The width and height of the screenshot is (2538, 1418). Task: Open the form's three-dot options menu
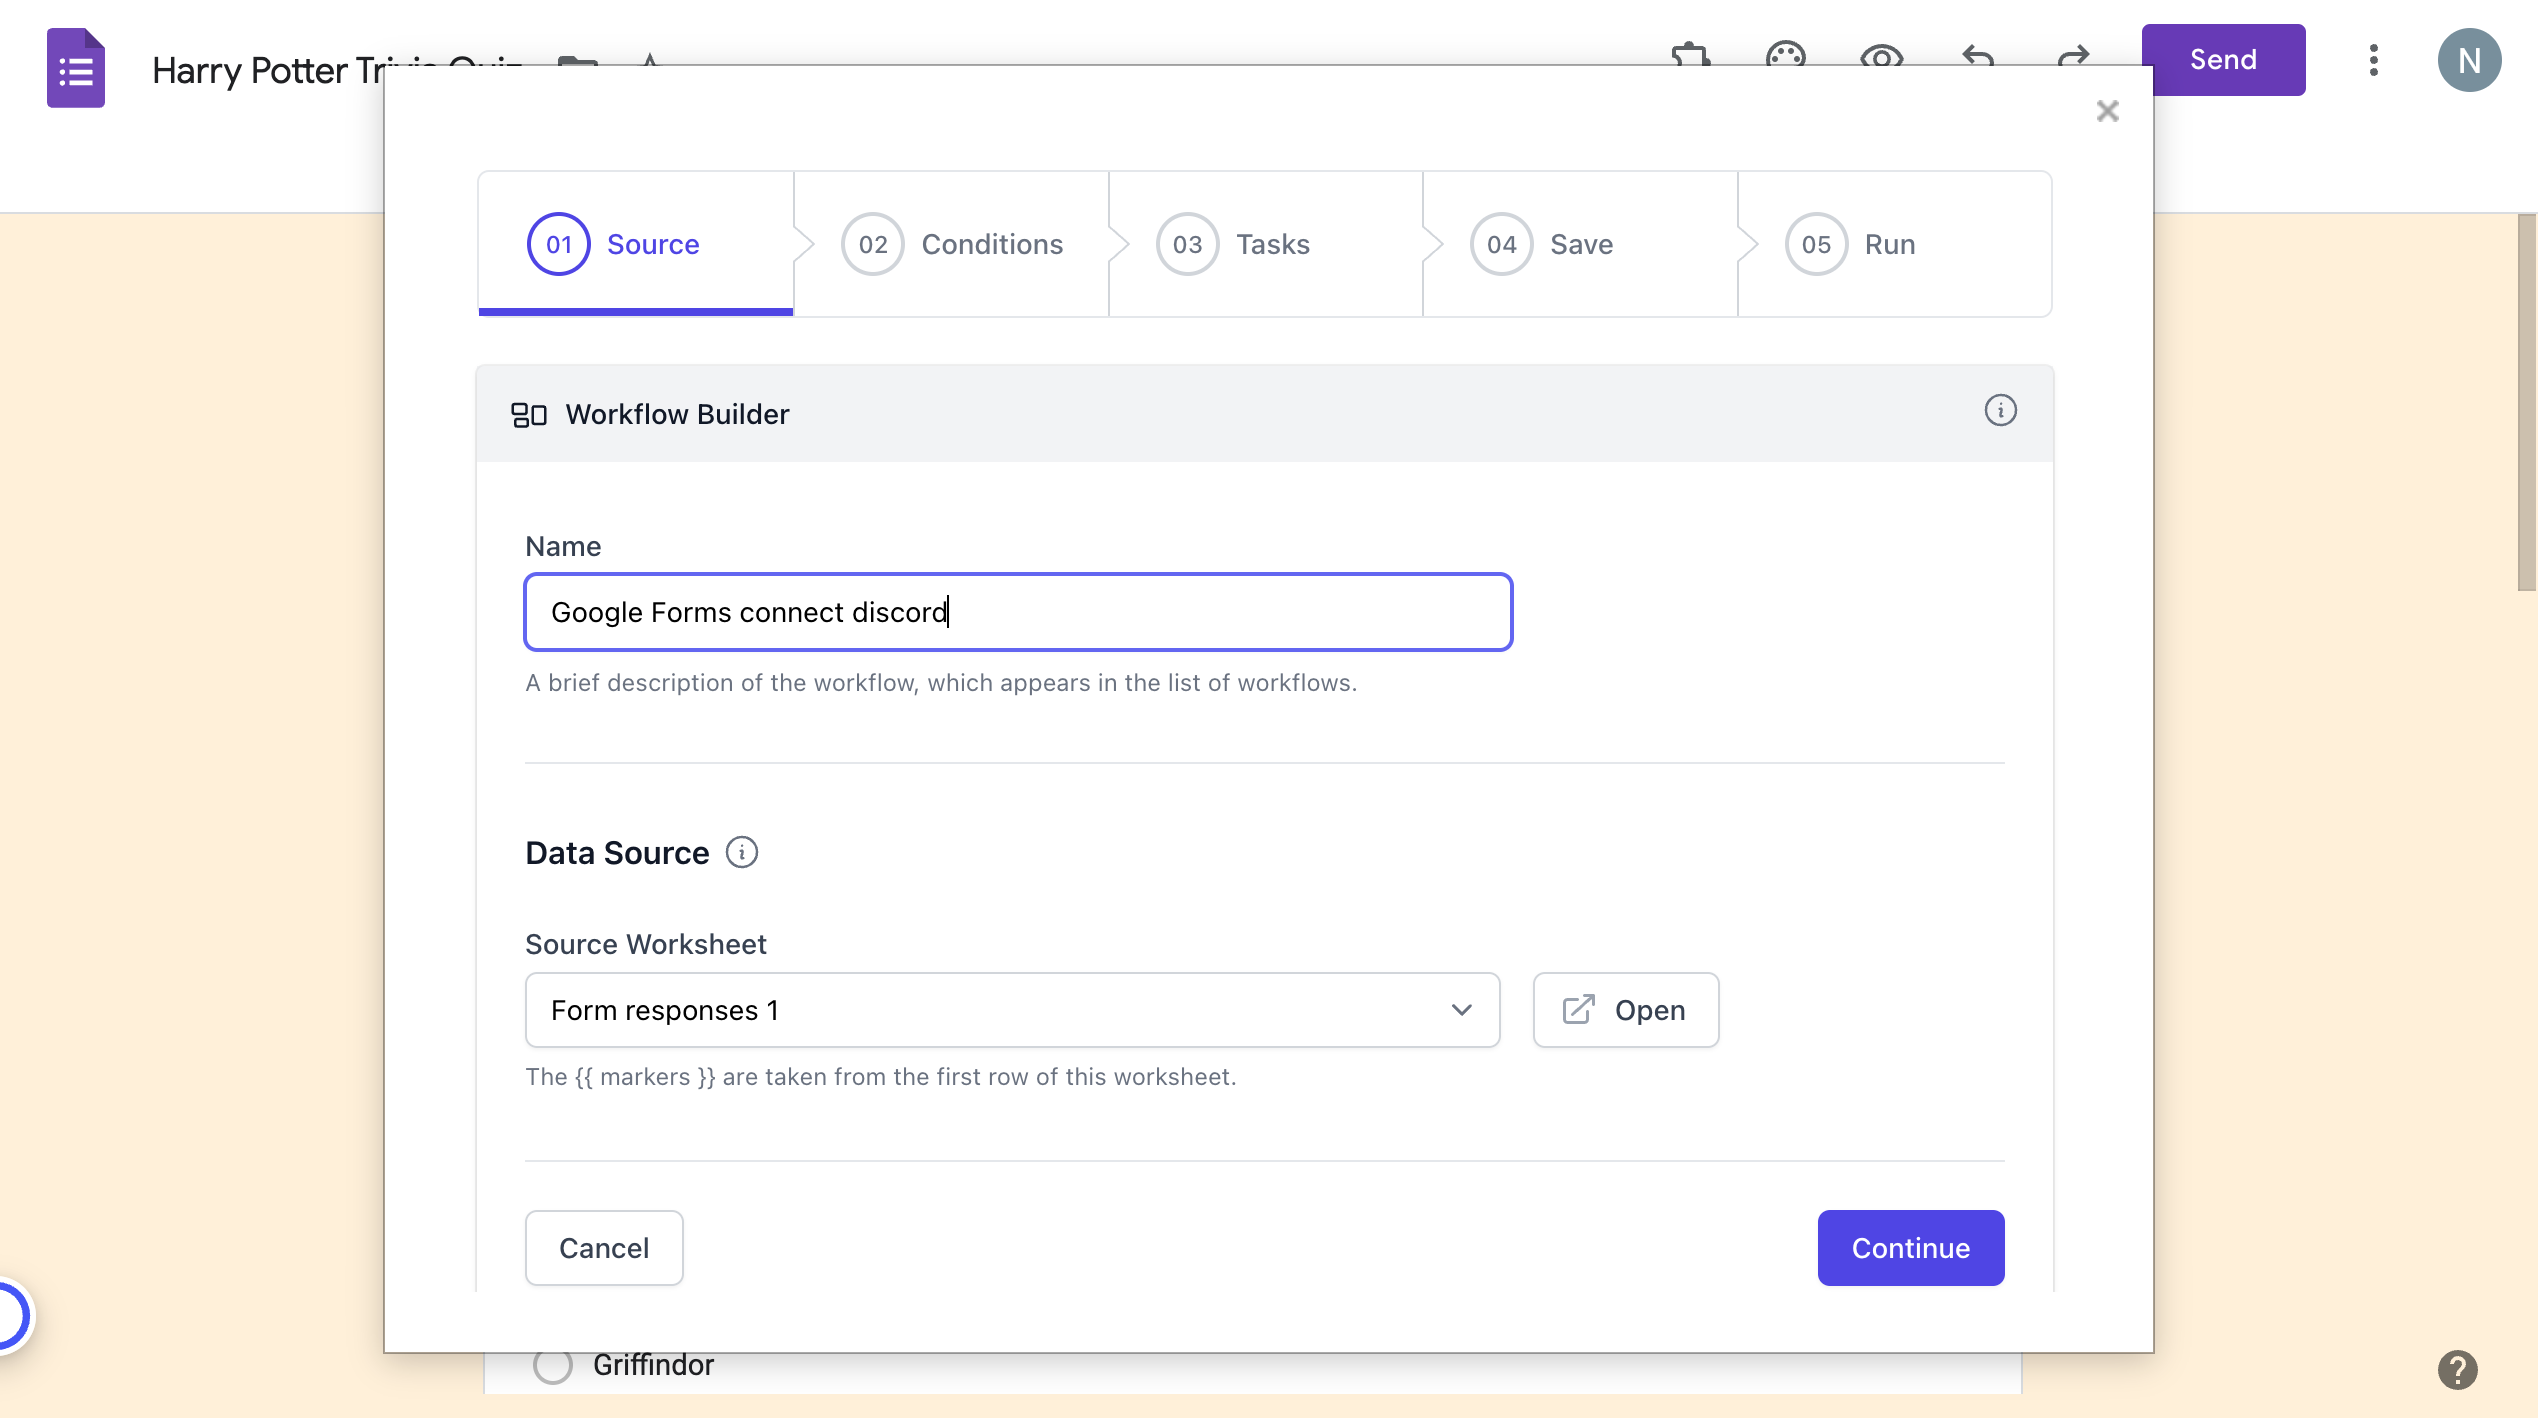[2374, 60]
